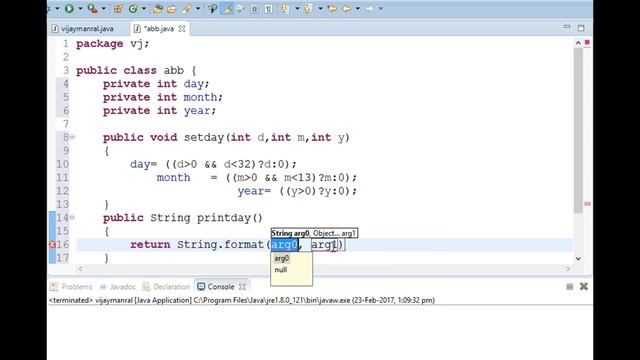Open the Back history dropdown arrow
Screen dimensions: 640x360
pos(358,9)
